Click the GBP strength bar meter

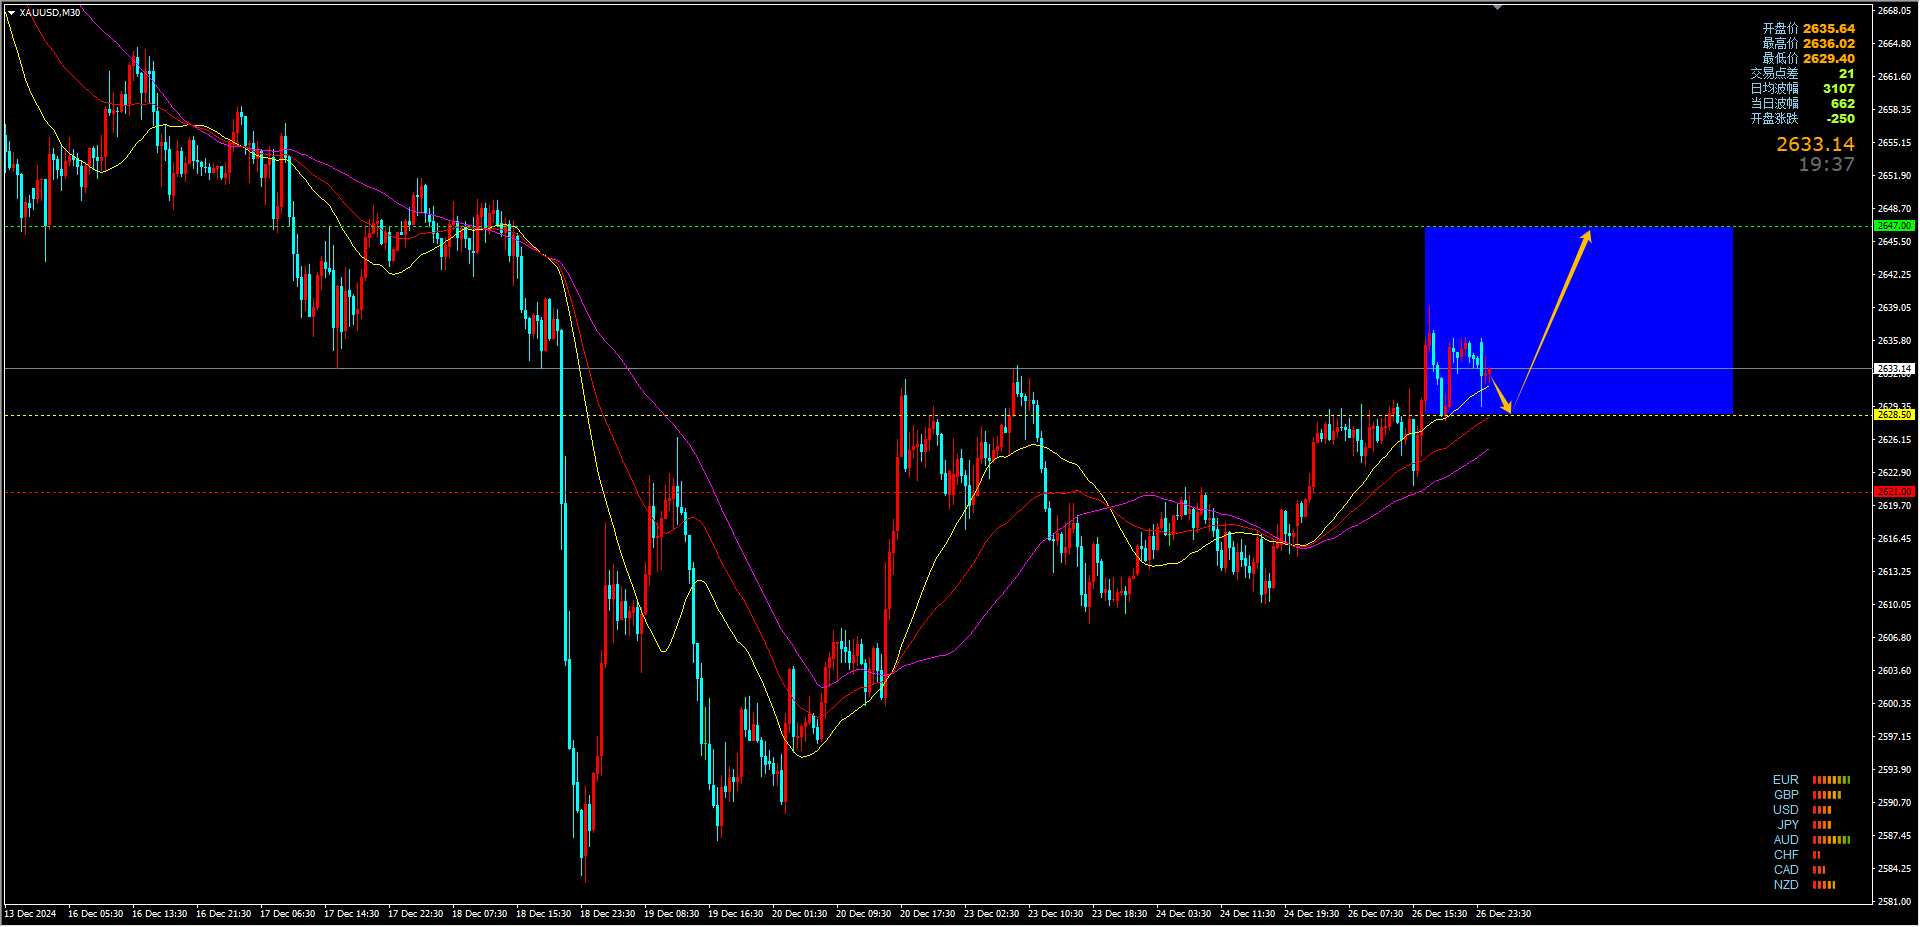[x=1827, y=795]
